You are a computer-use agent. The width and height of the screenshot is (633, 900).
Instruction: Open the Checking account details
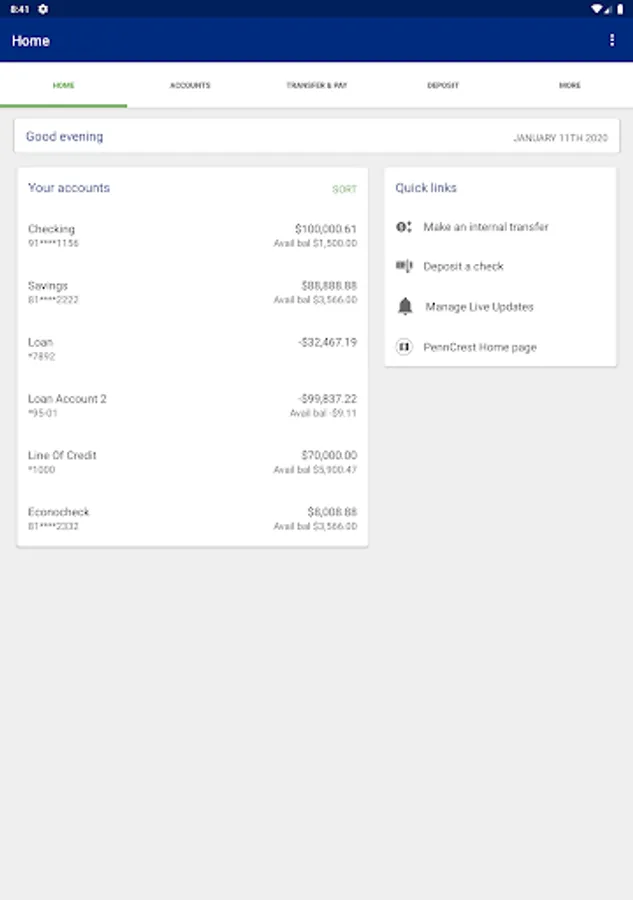pos(192,235)
